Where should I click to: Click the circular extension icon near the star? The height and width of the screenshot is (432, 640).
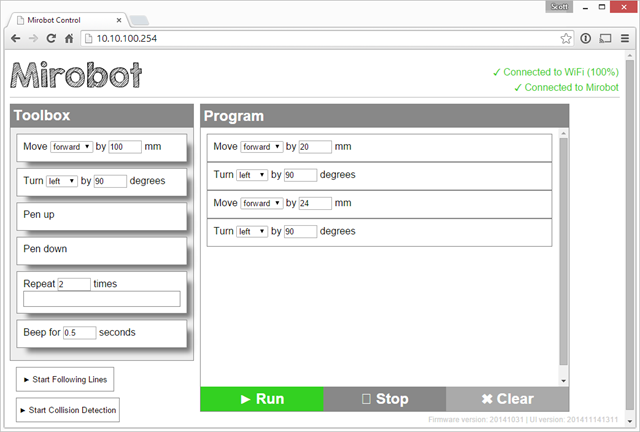click(585, 38)
